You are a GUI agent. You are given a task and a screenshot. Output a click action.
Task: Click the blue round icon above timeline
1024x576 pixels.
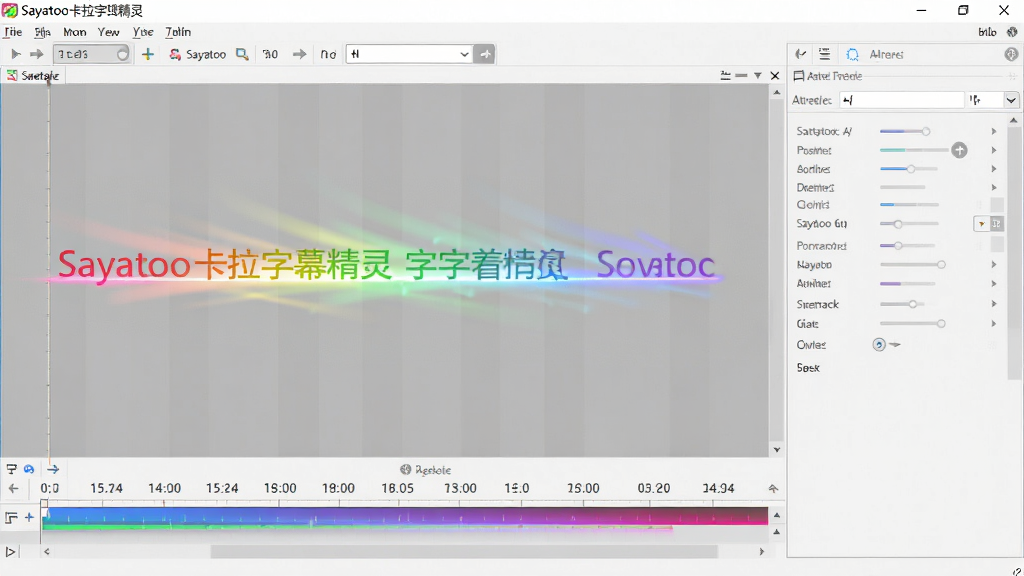(x=29, y=469)
